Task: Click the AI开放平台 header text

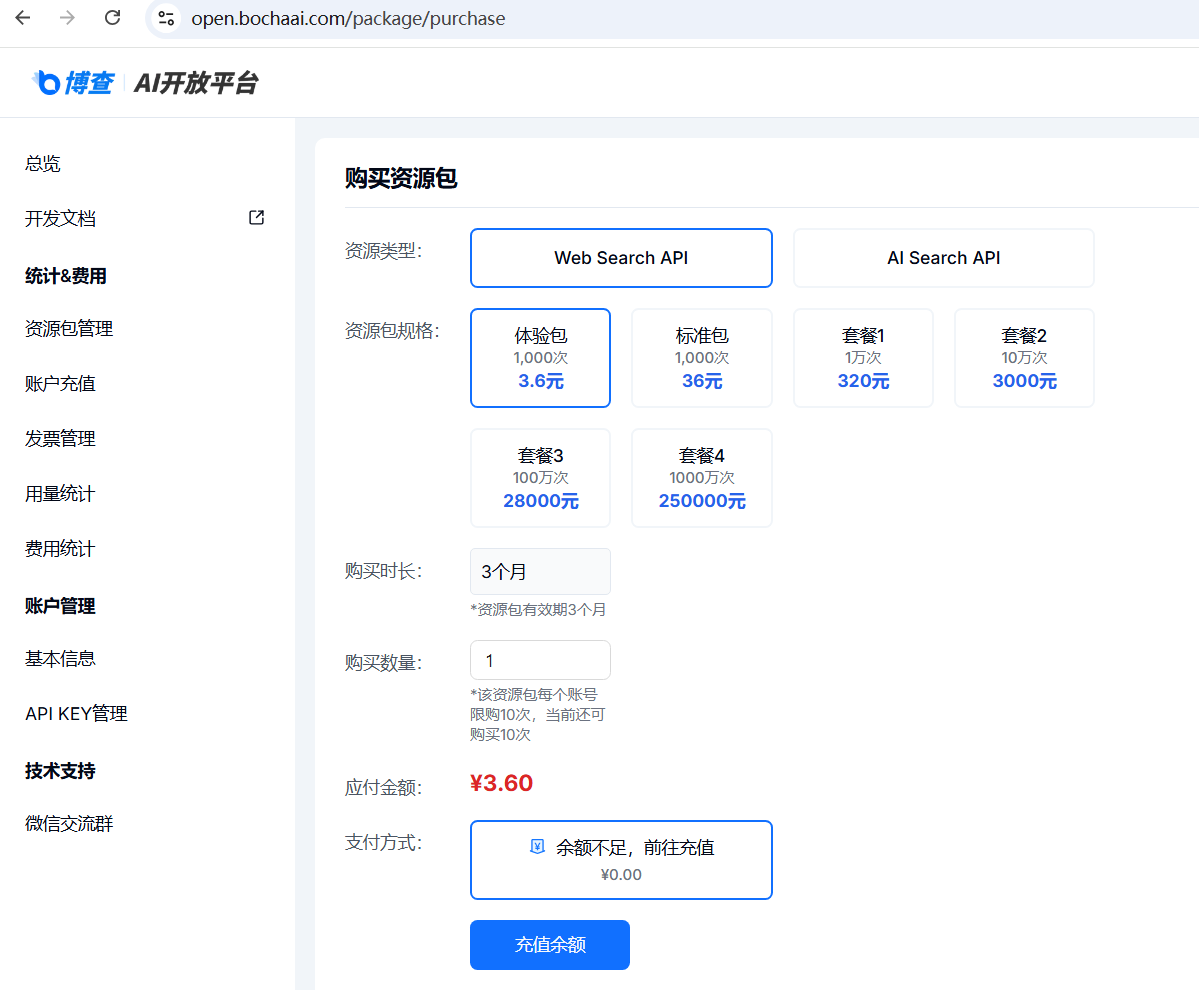Action: pos(197,83)
